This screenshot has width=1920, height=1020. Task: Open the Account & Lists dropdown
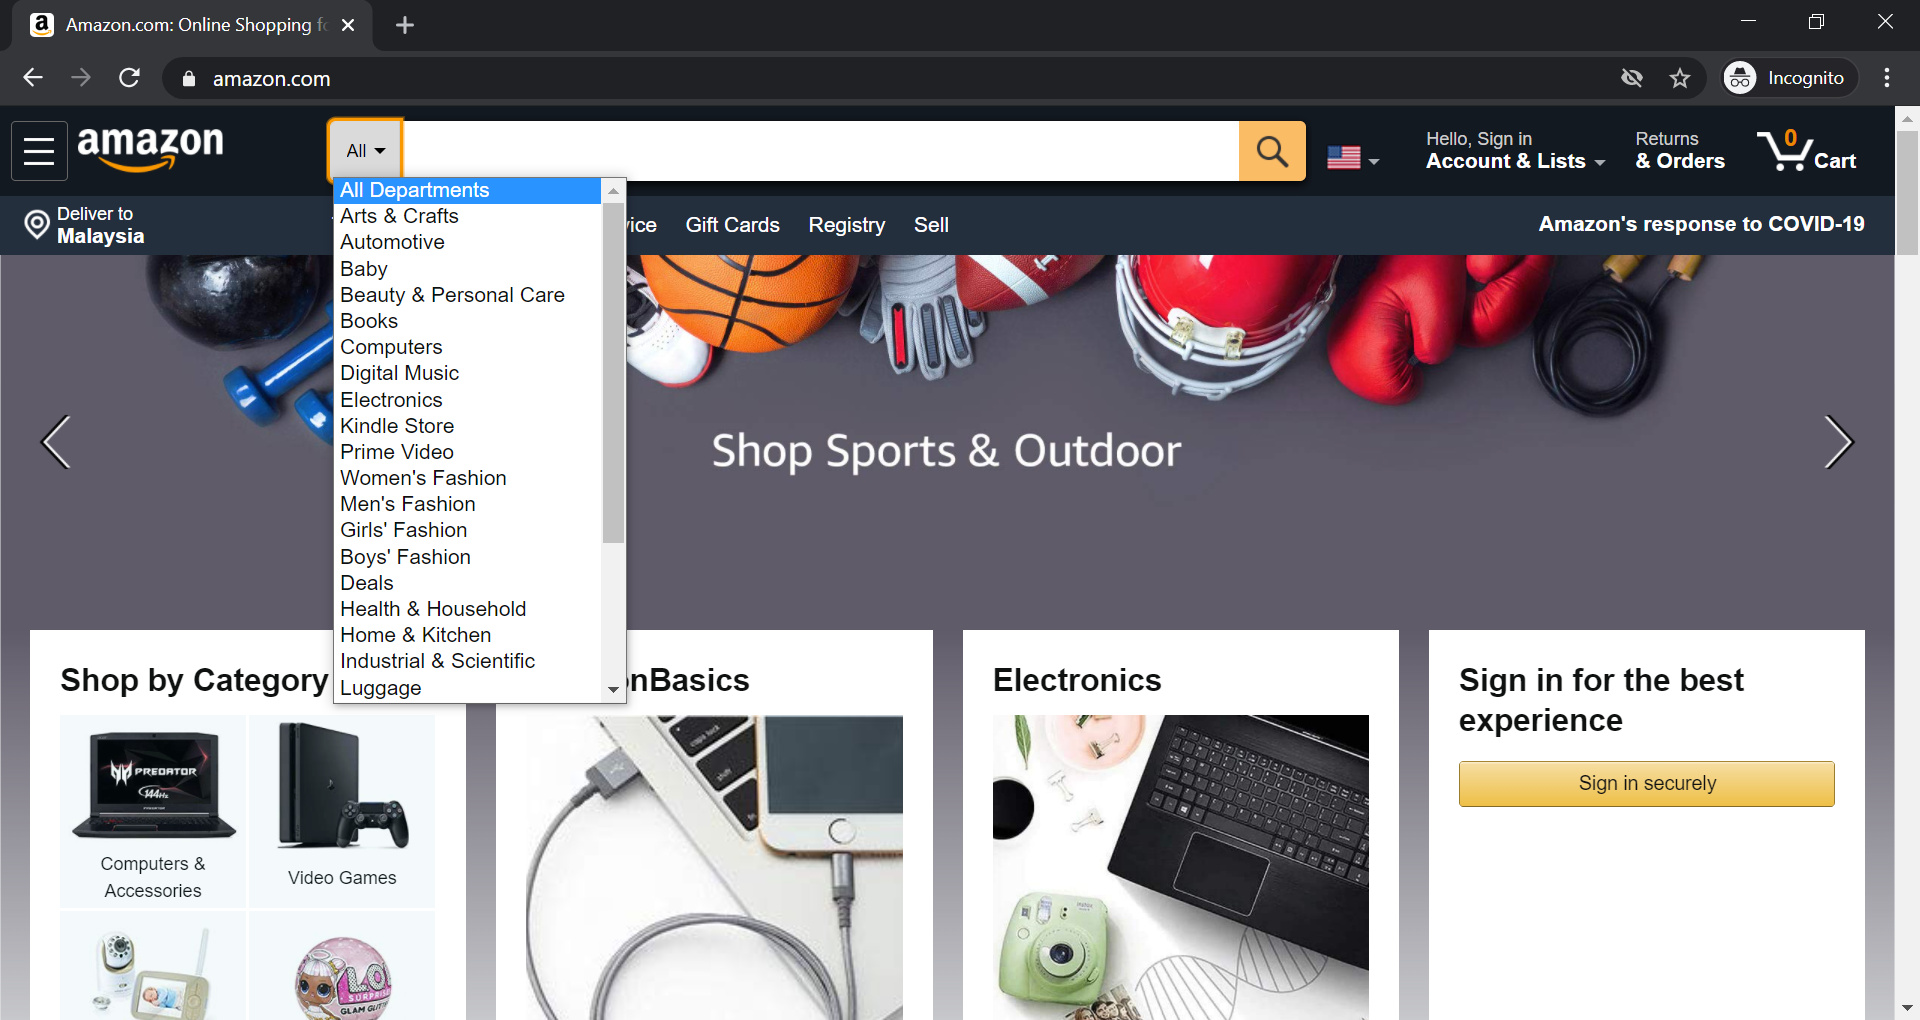(1515, 151)
